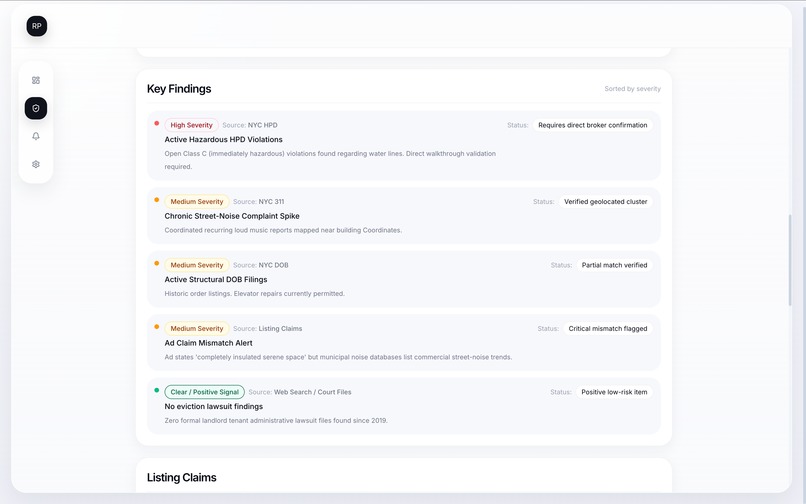Click 'Critical mismatch flagged' status pill
The image size is (806, 504).
608,328
